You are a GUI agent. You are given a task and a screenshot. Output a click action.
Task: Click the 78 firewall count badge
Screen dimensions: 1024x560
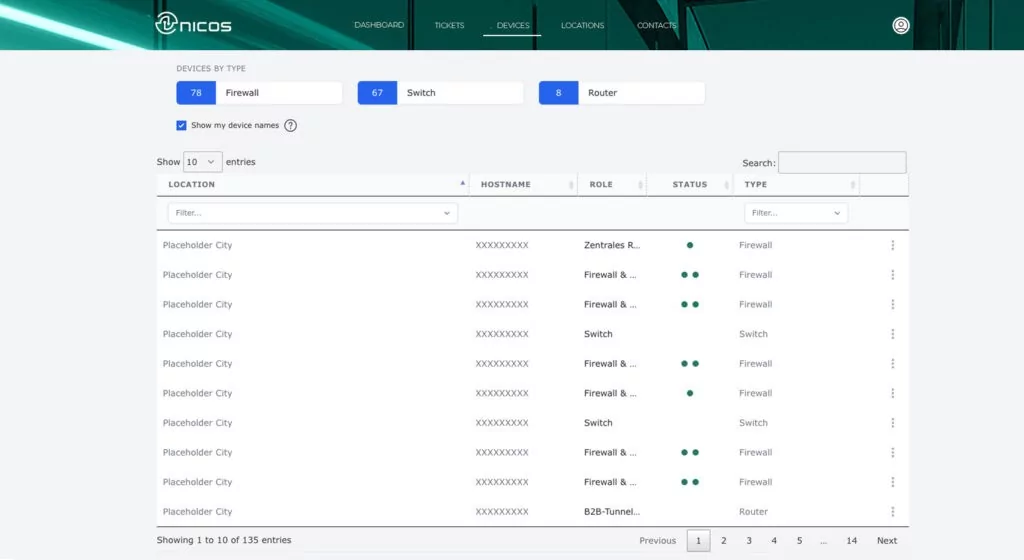tap(196, 93)
